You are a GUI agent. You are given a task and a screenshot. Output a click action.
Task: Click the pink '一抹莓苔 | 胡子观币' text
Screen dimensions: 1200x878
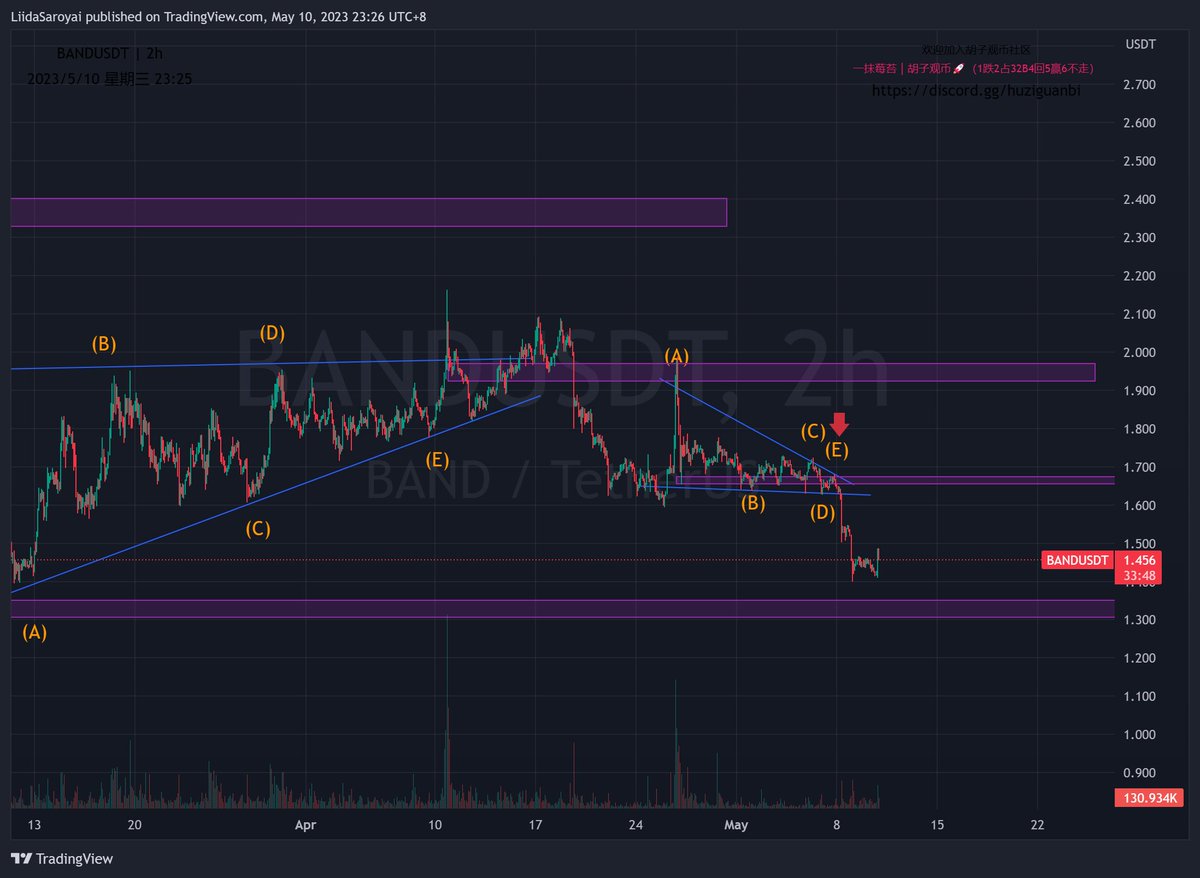(x=899, y=68)
